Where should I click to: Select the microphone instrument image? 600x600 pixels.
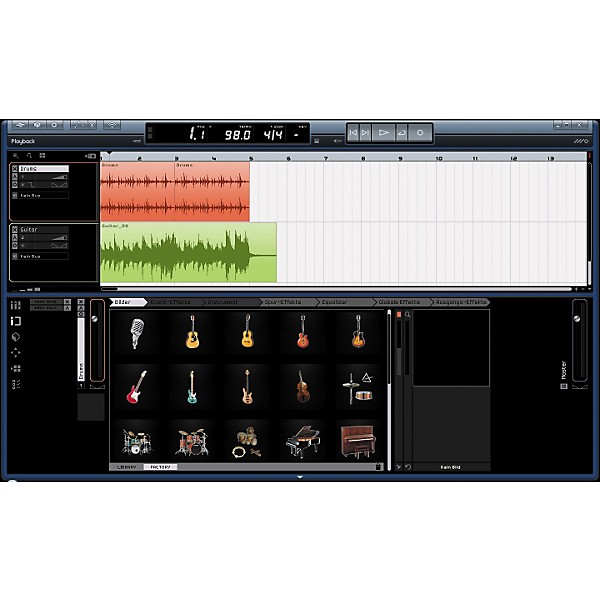(136, 333)
